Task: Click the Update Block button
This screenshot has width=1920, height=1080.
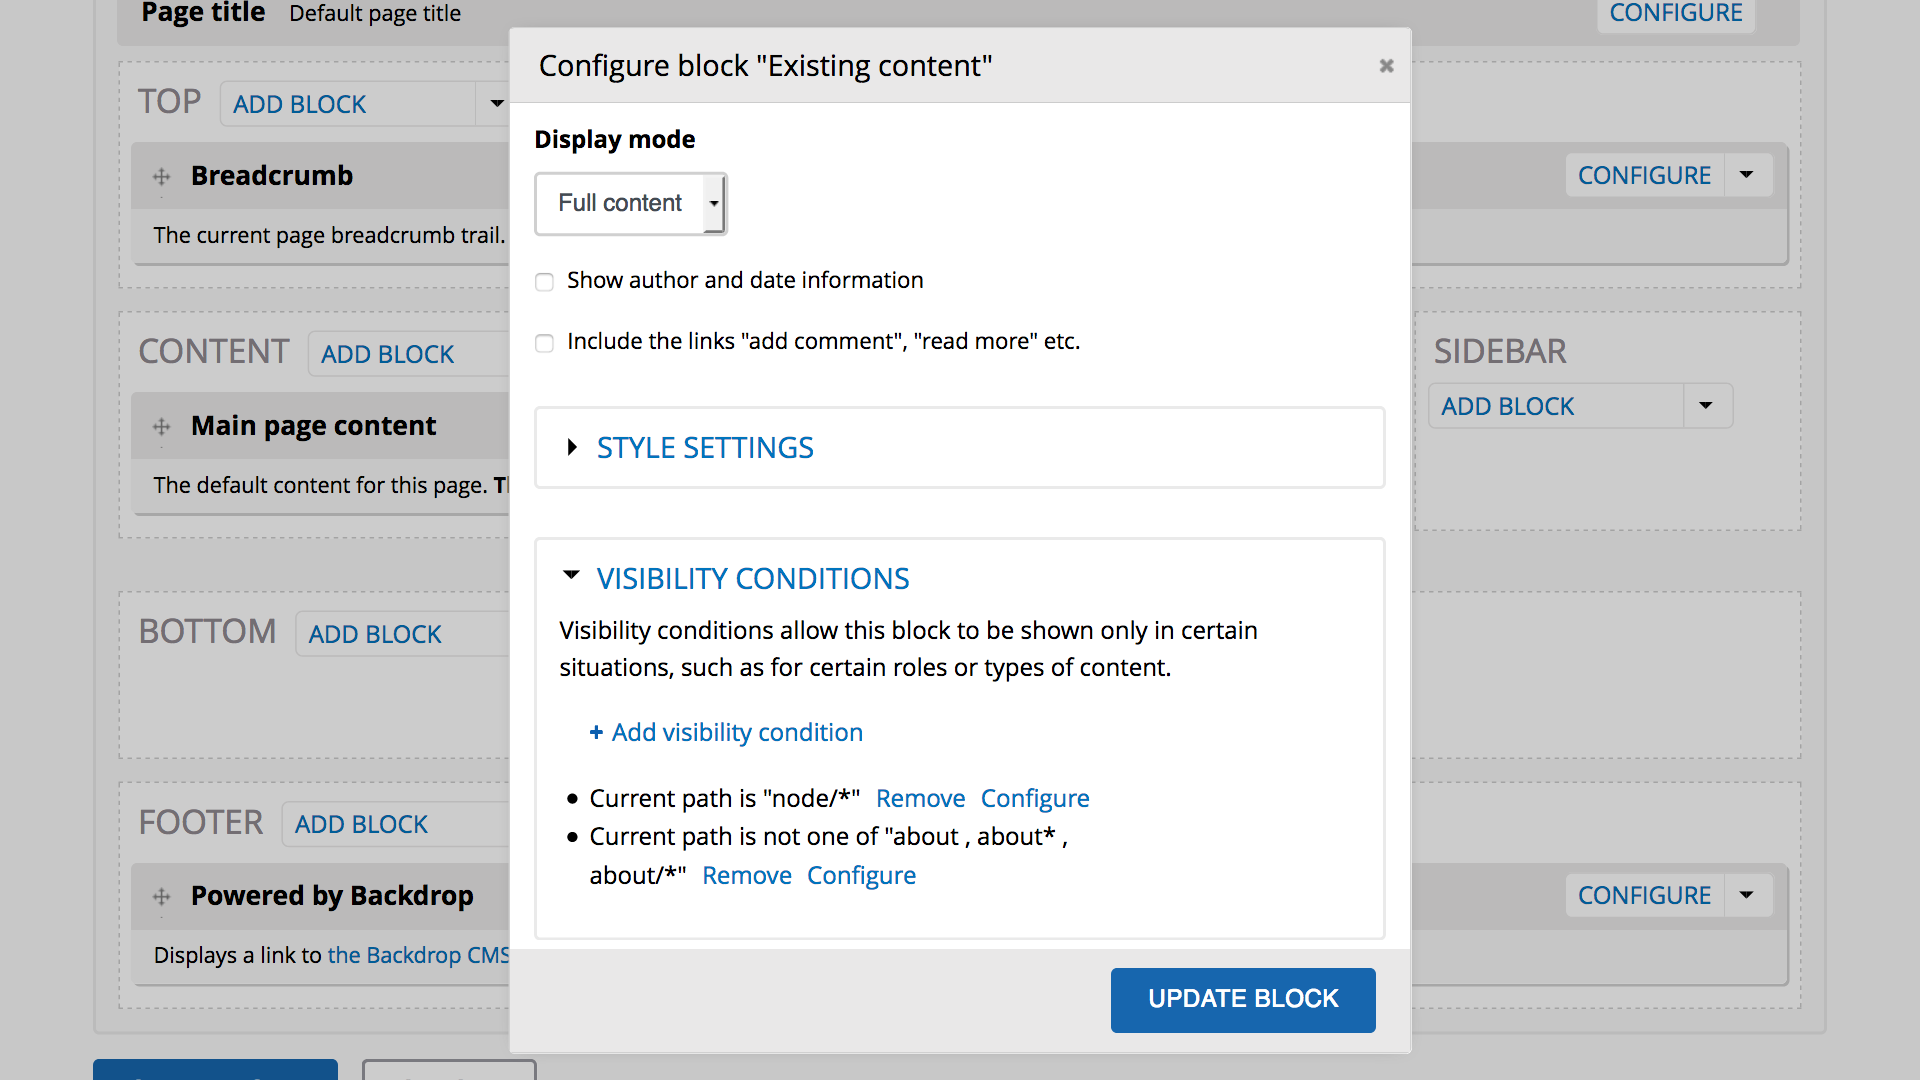Action: click(1243, 999)
